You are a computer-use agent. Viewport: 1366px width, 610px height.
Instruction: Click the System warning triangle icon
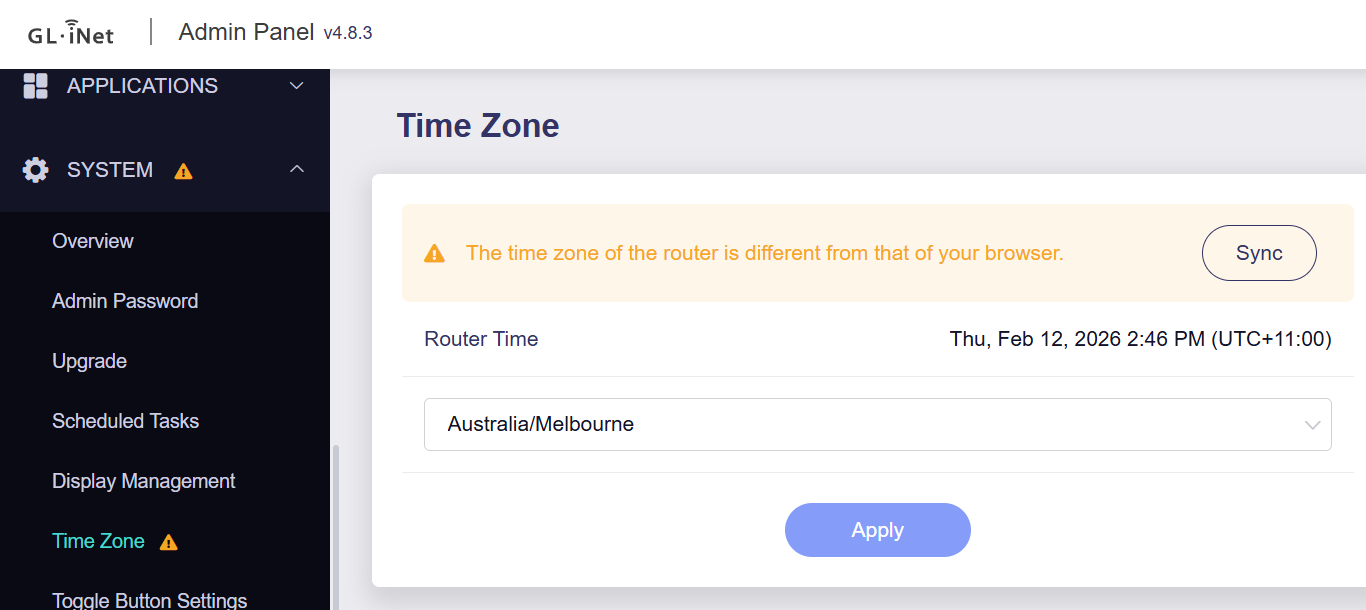183,171
